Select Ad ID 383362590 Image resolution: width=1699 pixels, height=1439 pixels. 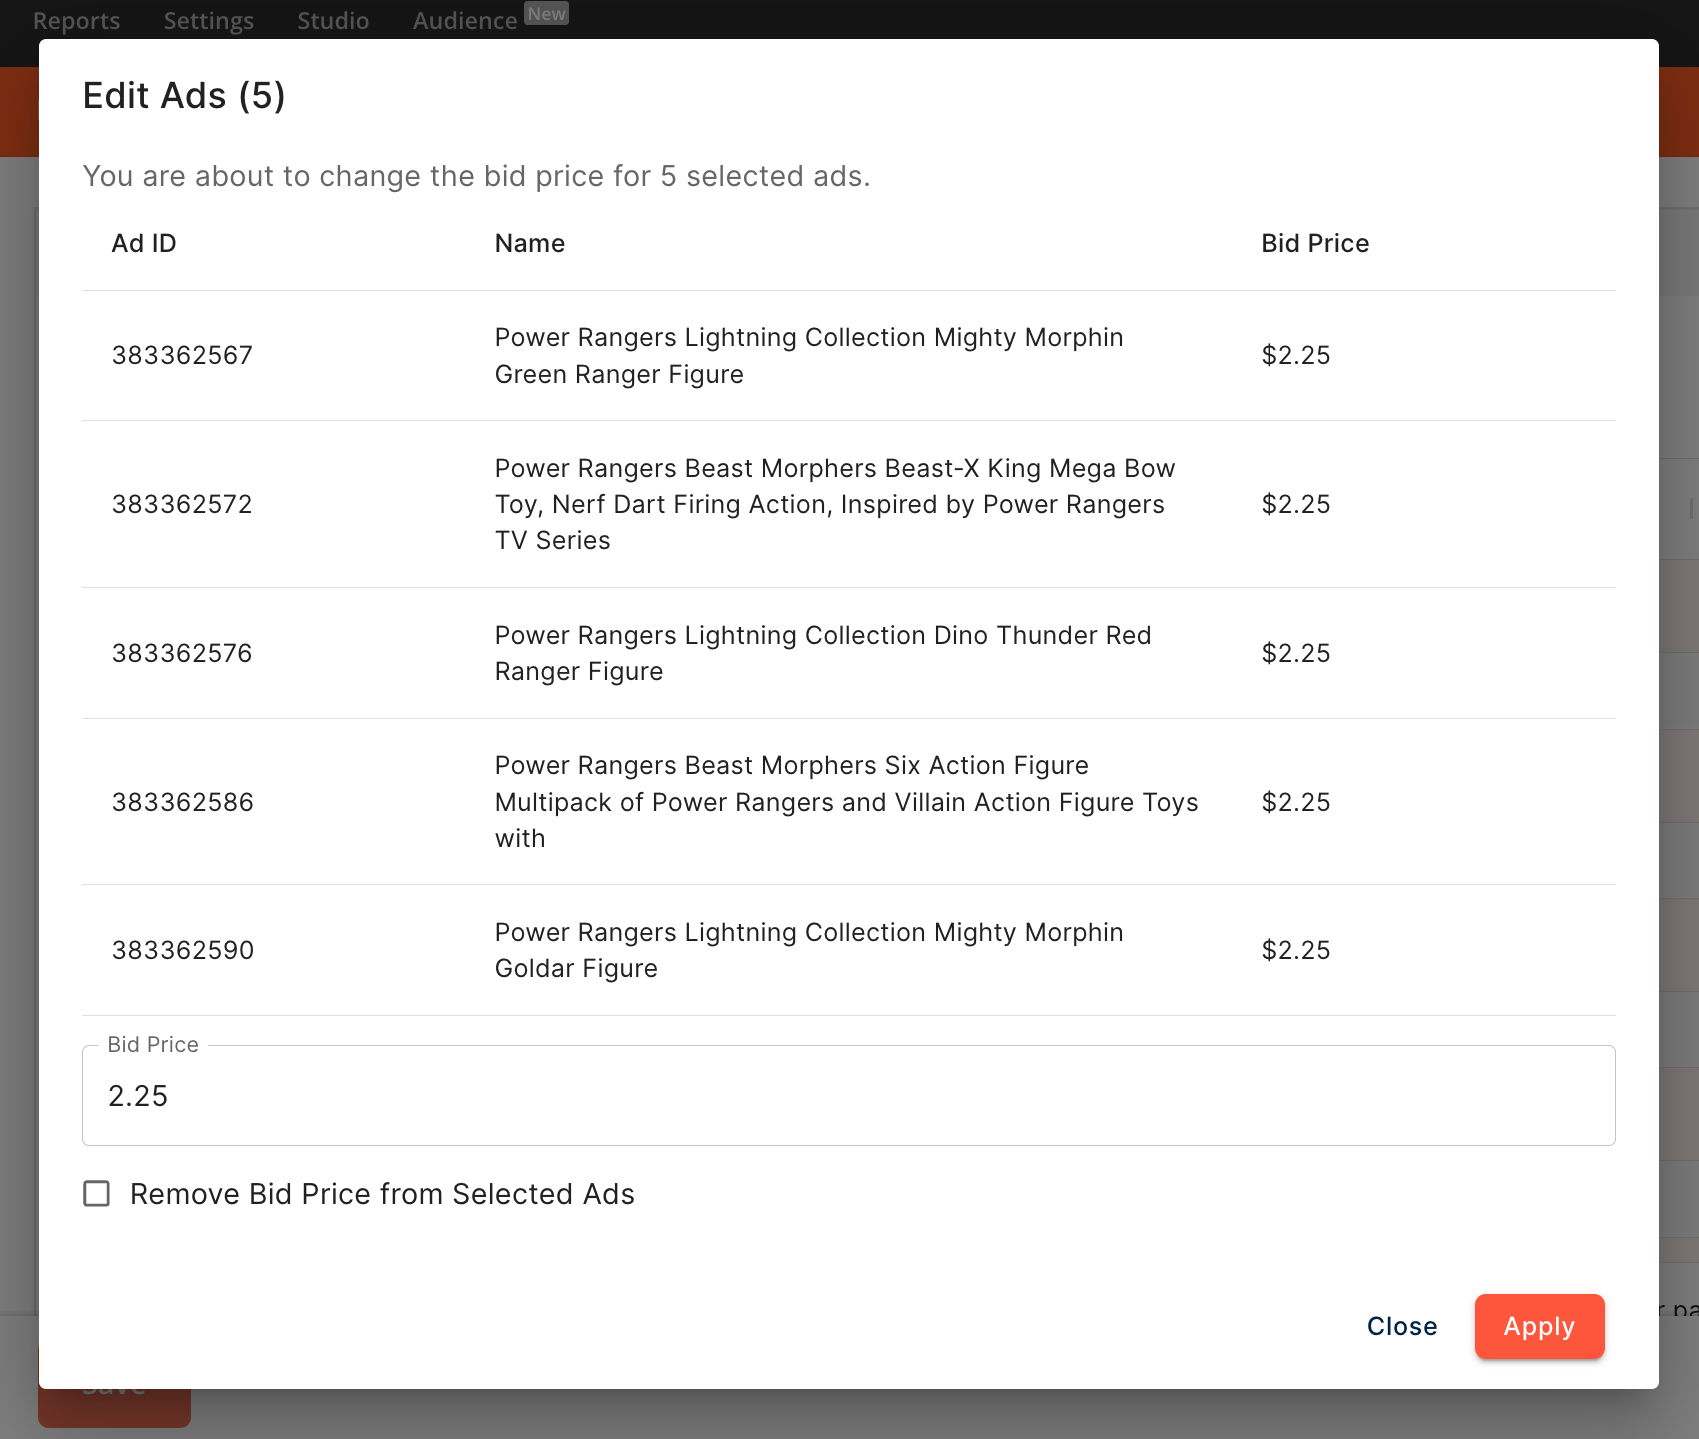(183, 950)
